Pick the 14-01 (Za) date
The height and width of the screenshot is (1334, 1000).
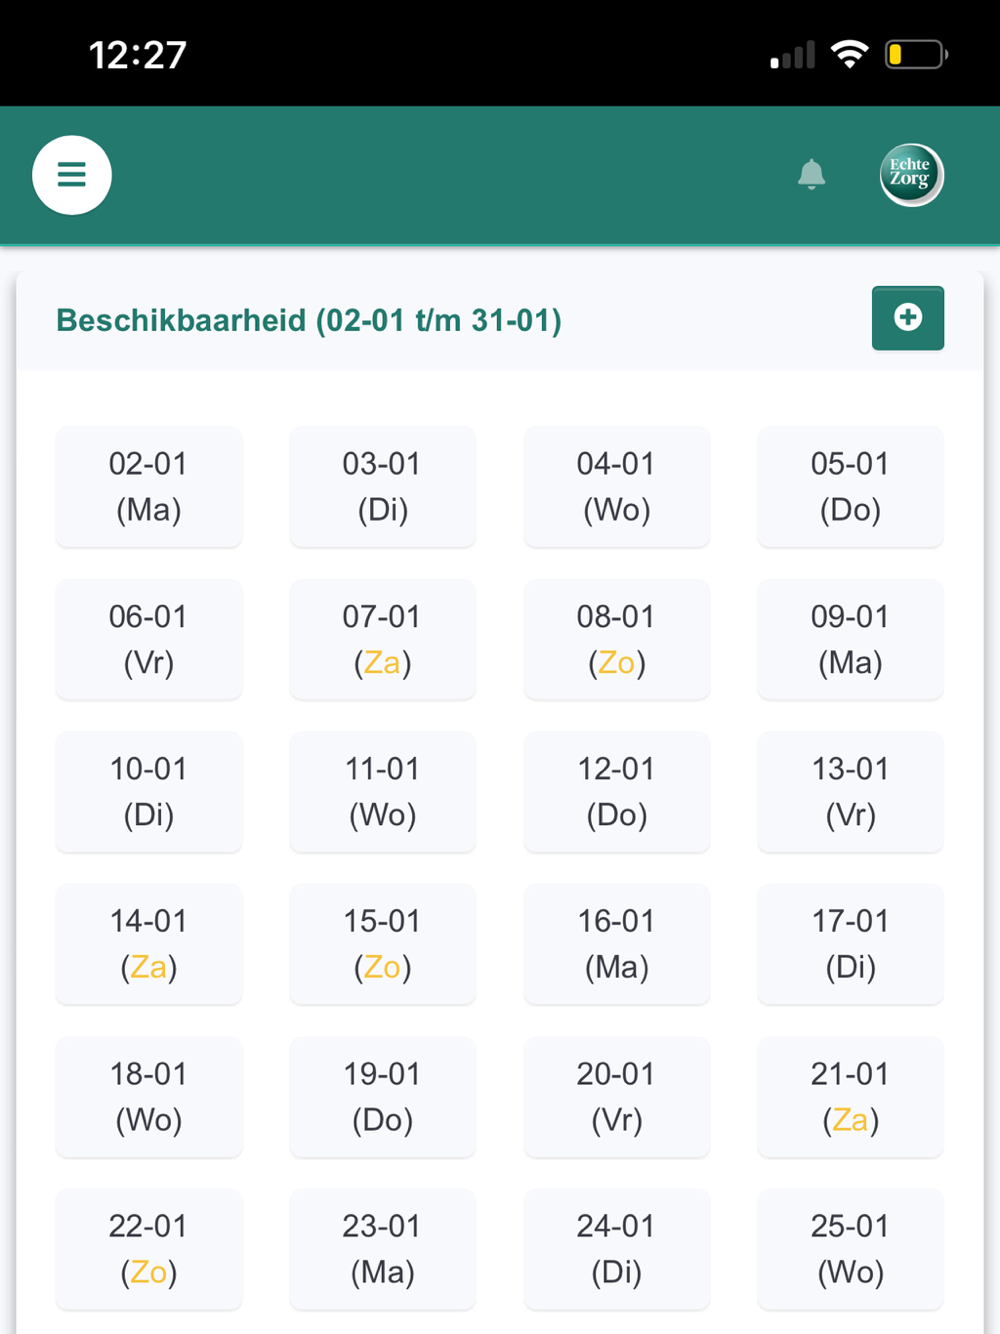click(149, 944)
